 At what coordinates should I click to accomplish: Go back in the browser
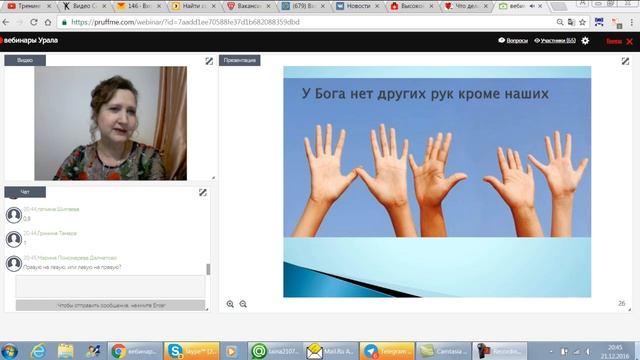[6, 22]
